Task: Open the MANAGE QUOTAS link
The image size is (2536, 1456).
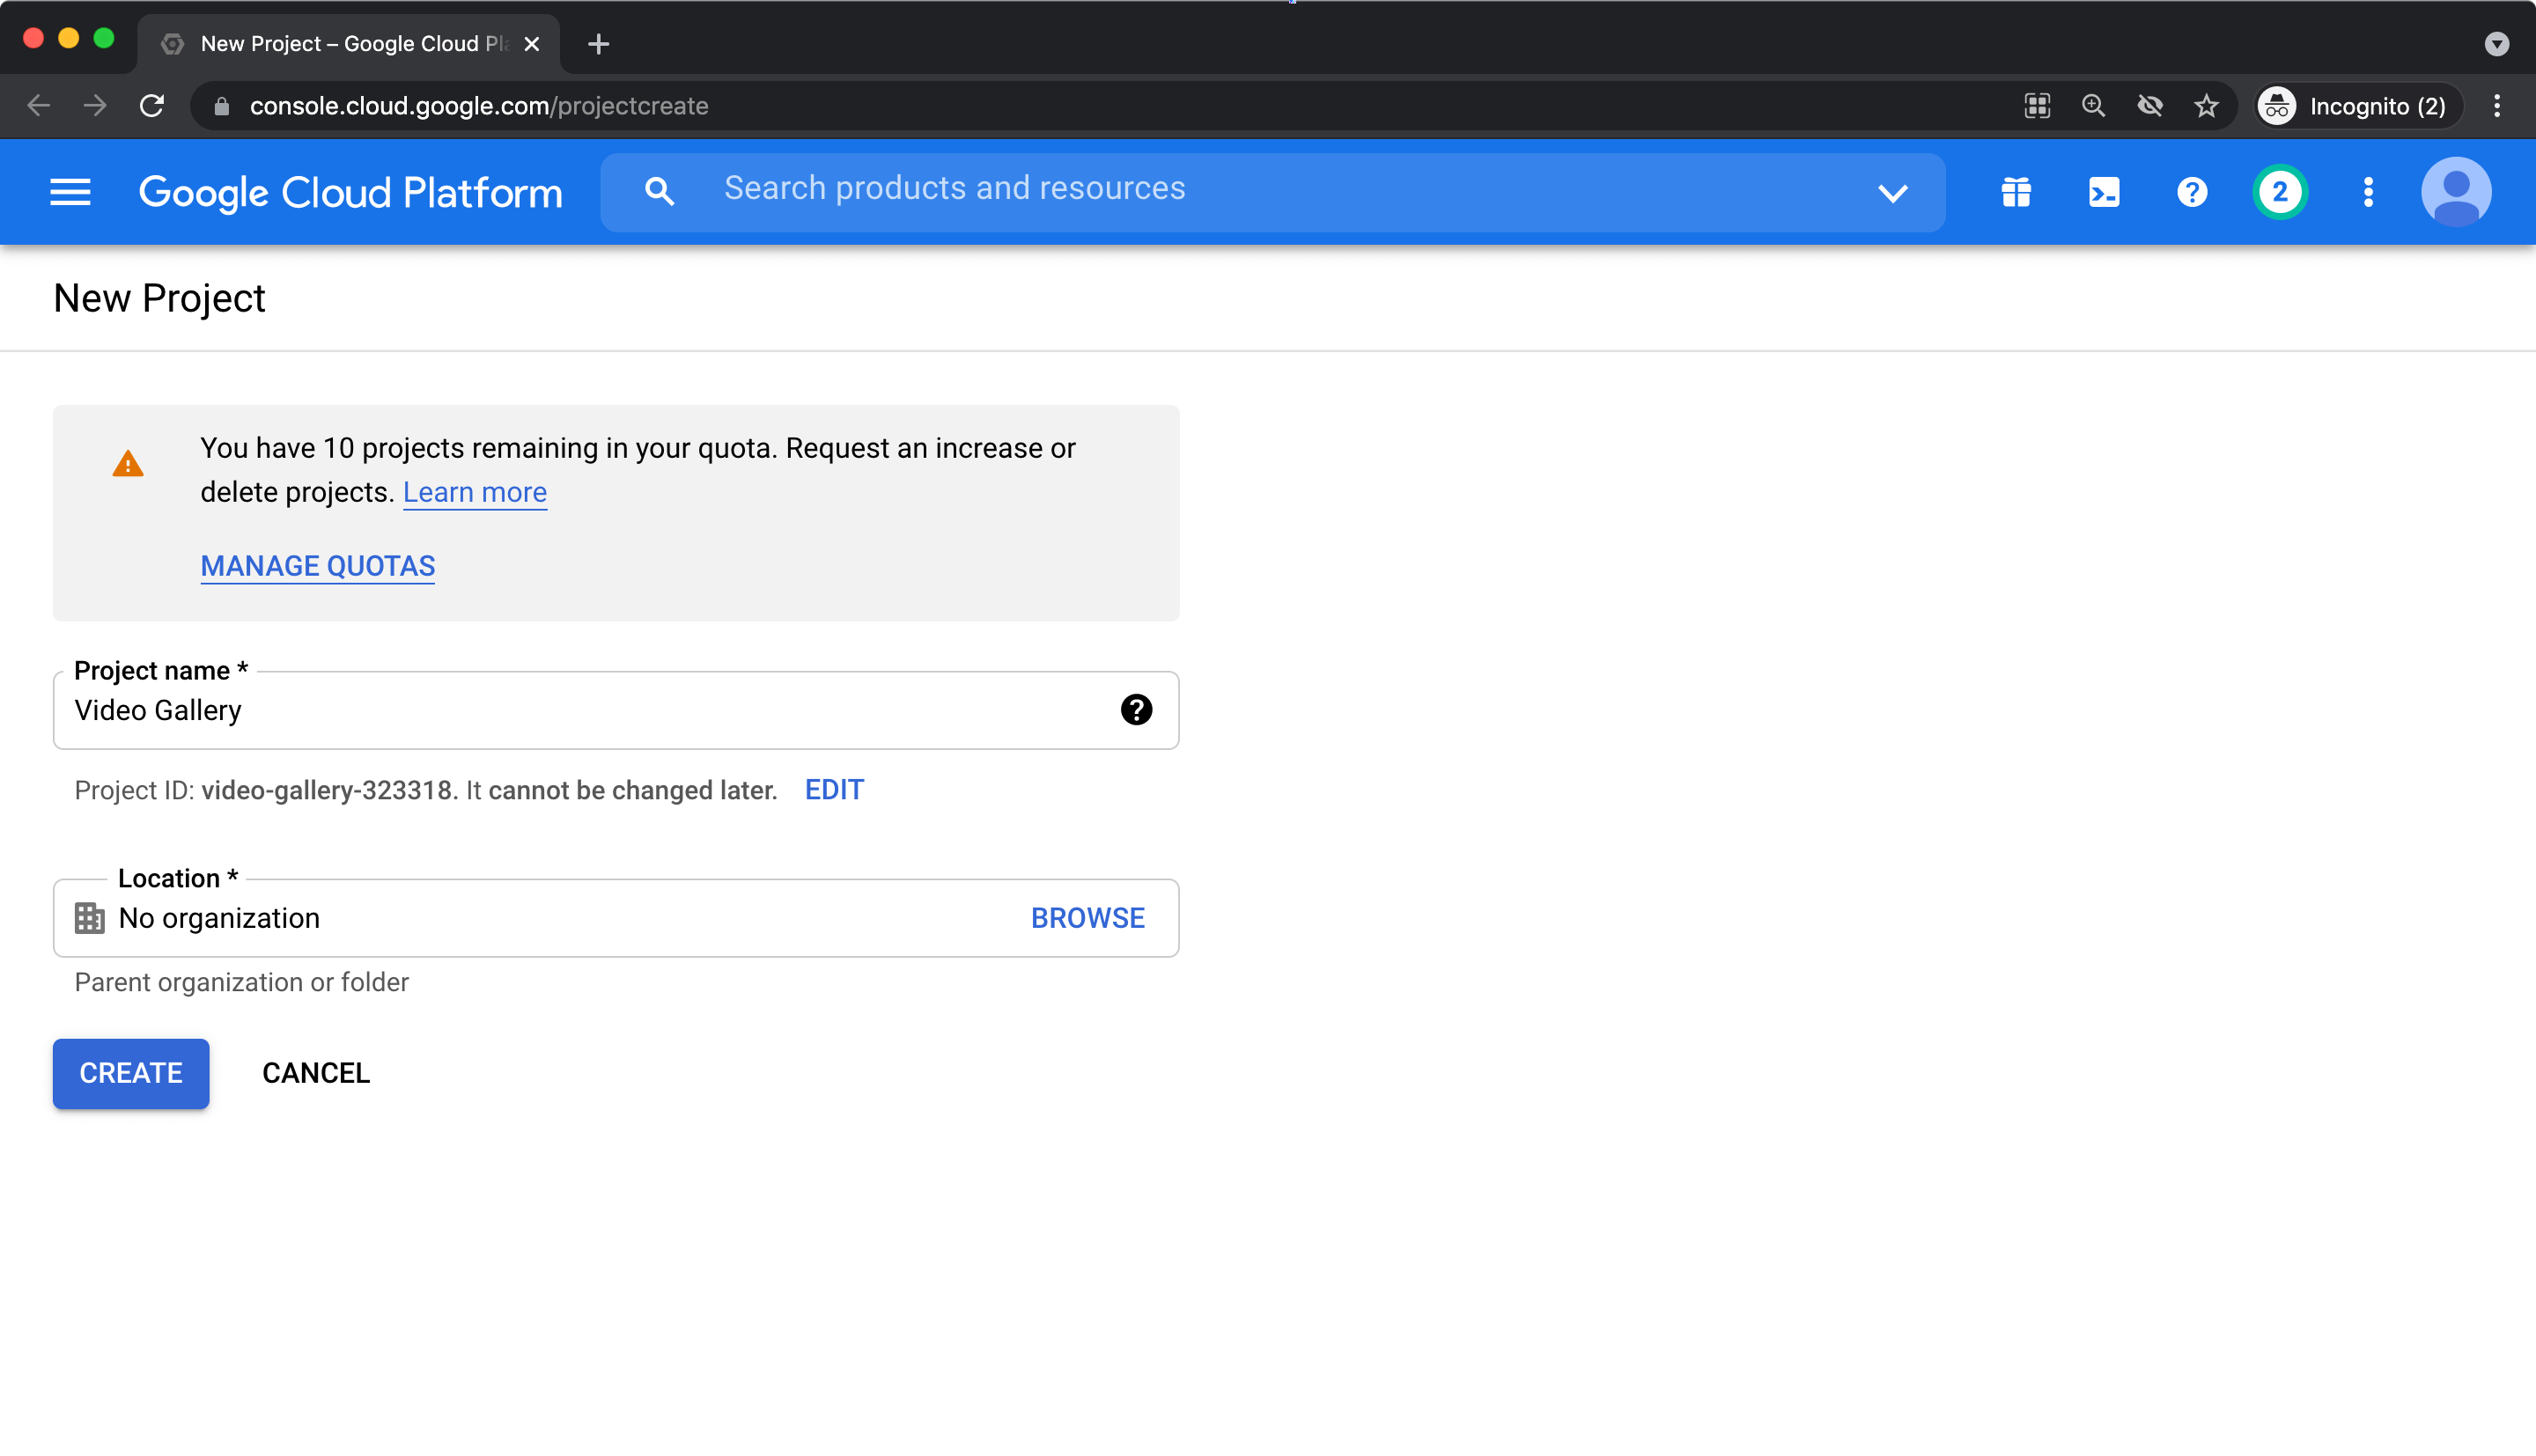Action: (x=317, y=566)
